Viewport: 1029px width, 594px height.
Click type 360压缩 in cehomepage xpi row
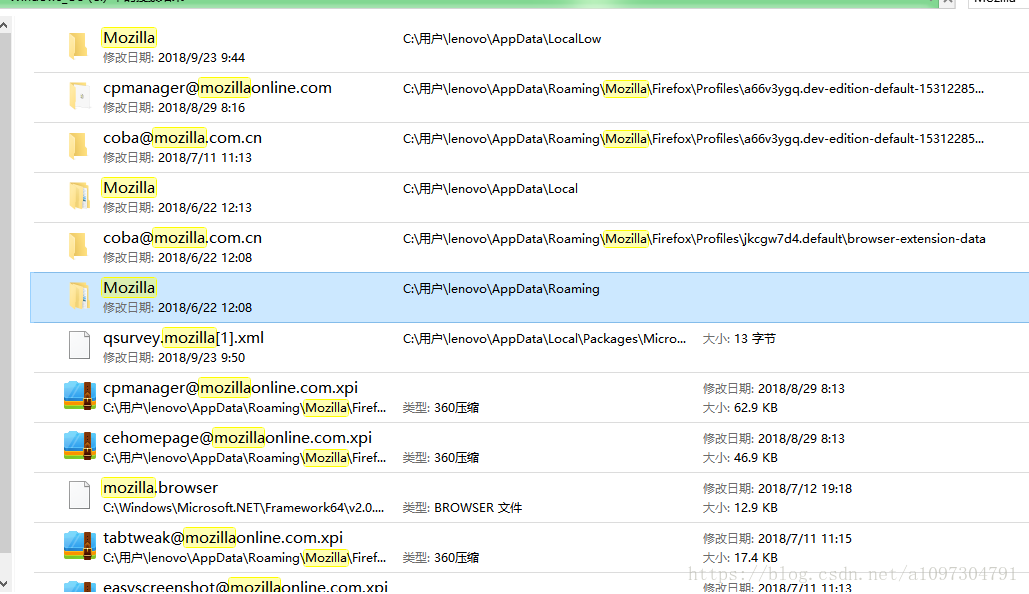456,457
